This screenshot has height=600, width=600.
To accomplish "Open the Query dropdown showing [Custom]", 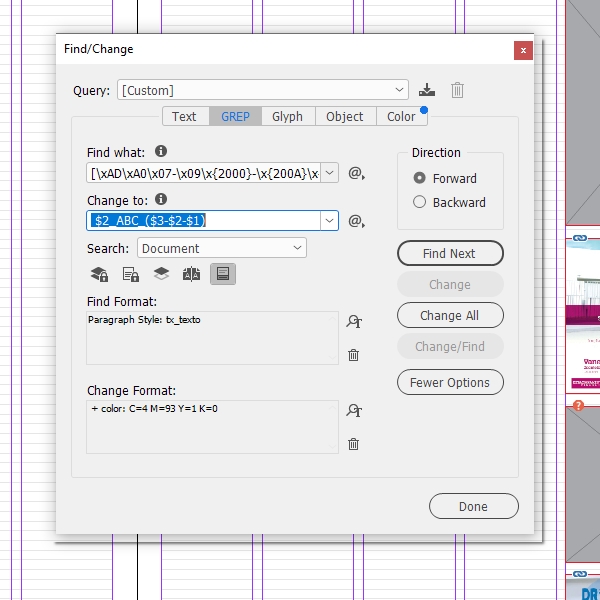I will (x=263, y=90).
